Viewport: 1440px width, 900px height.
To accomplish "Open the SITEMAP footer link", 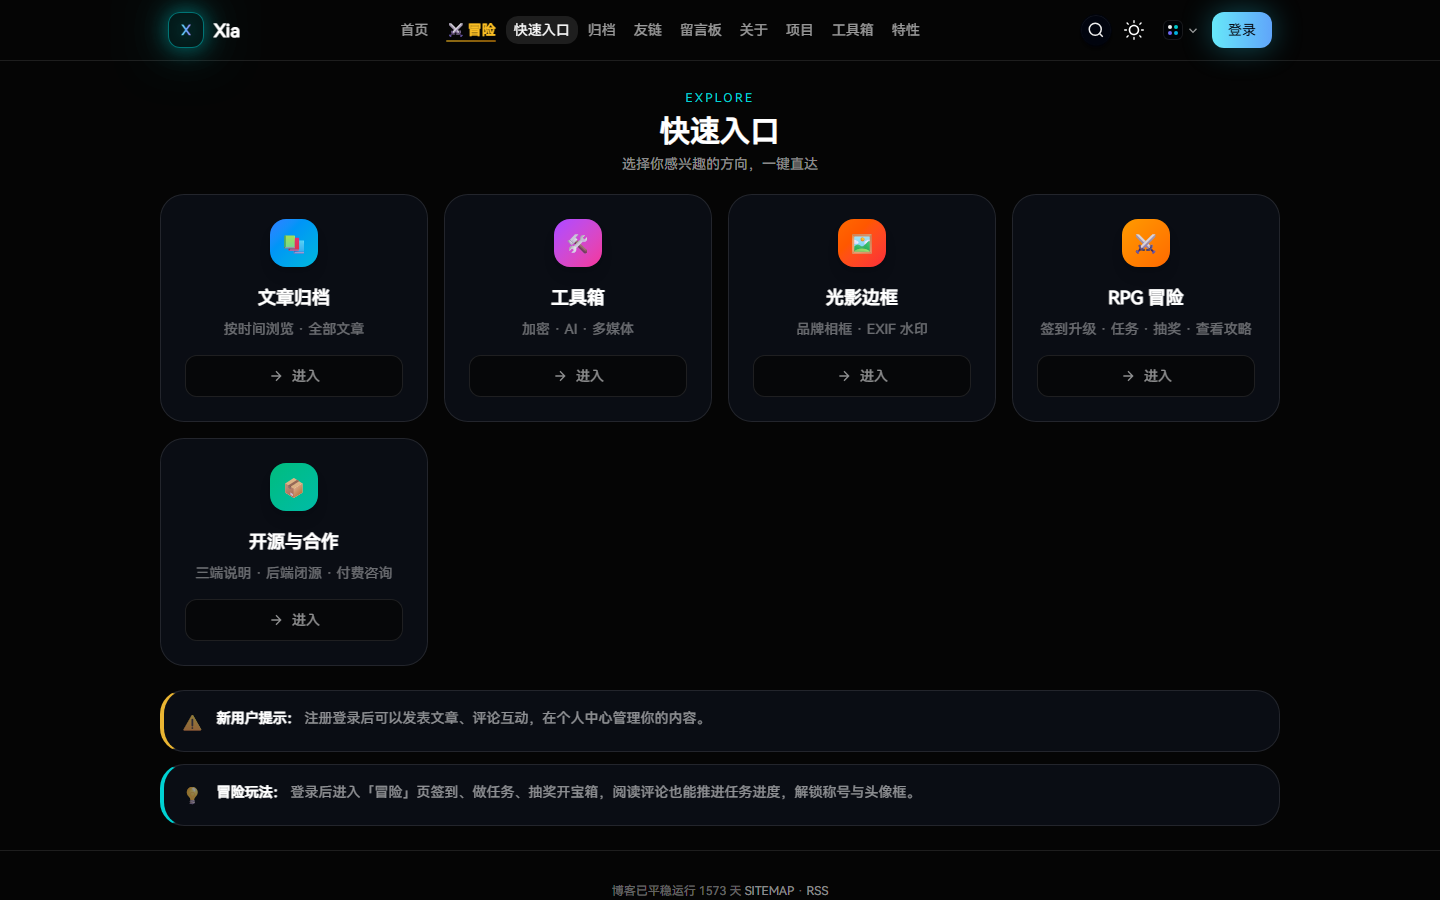I will point(769,891).
